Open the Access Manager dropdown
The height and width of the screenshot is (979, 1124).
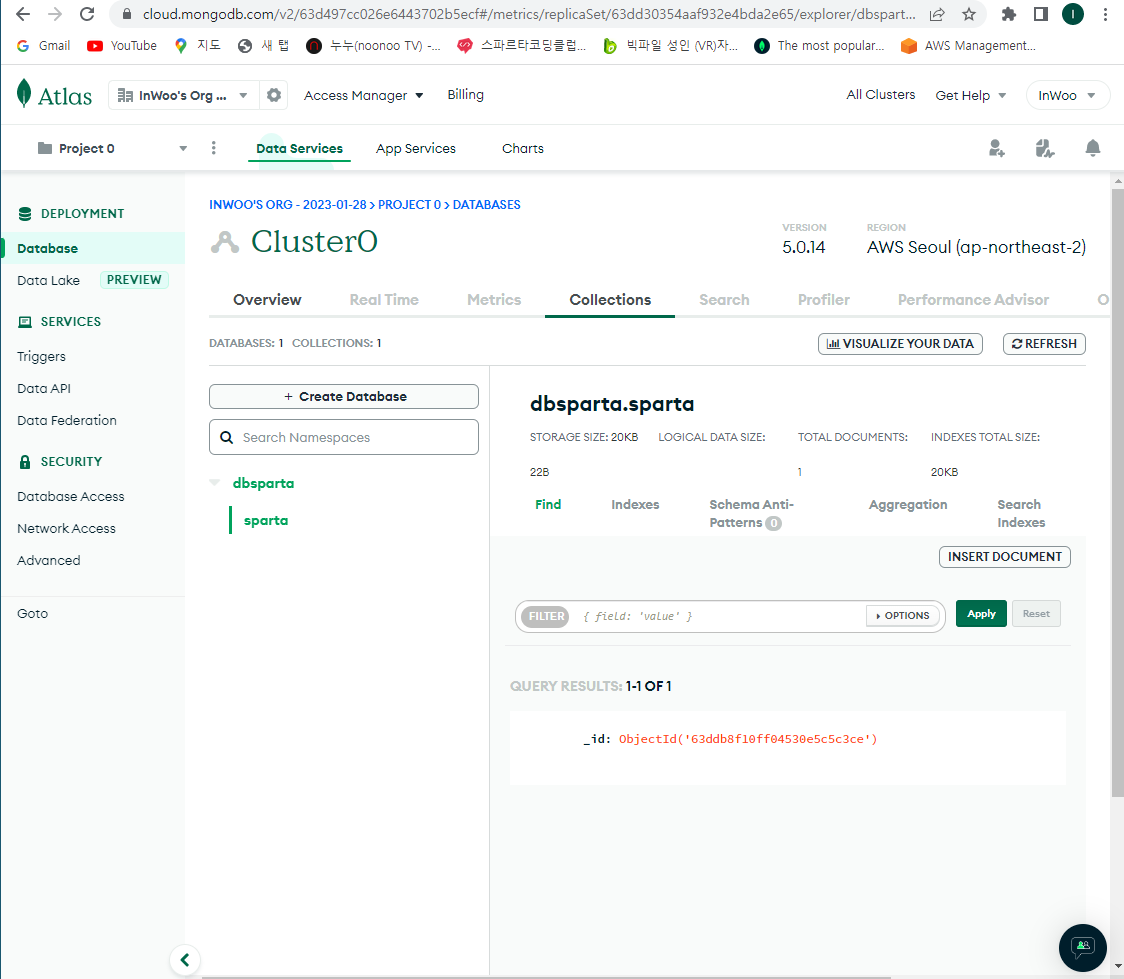click(x=363, y=95)
